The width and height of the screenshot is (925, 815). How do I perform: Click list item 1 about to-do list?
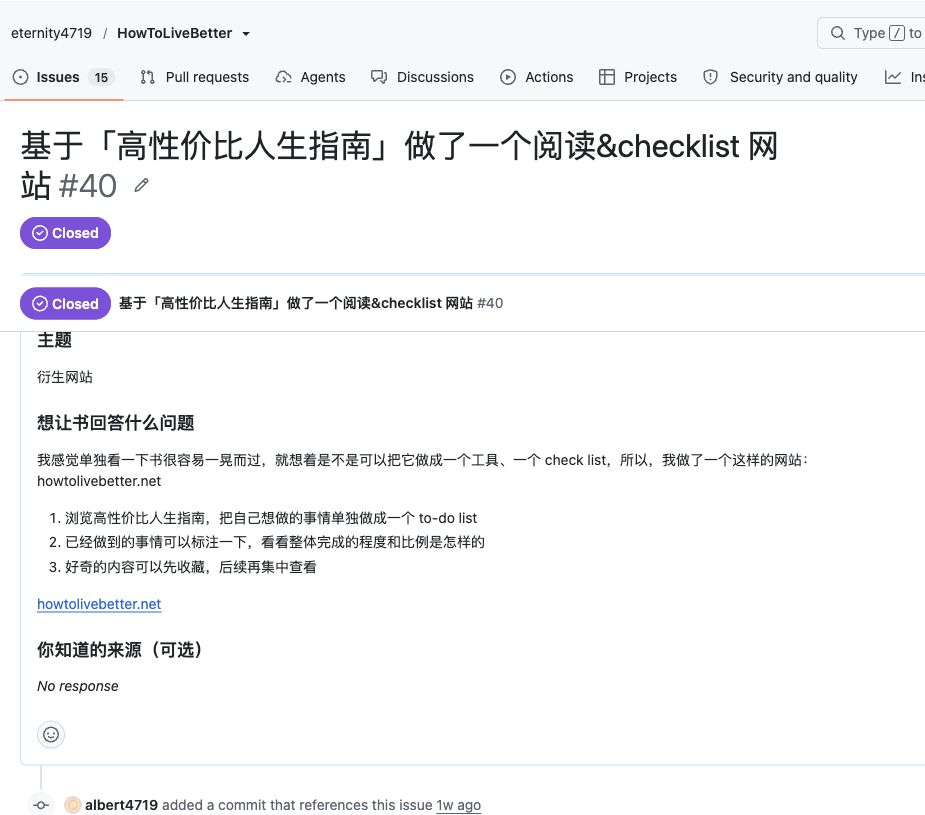click(271, 518)
